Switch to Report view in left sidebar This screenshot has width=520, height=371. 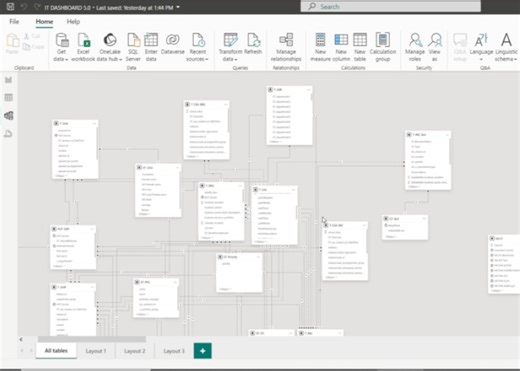pos(9,80)
